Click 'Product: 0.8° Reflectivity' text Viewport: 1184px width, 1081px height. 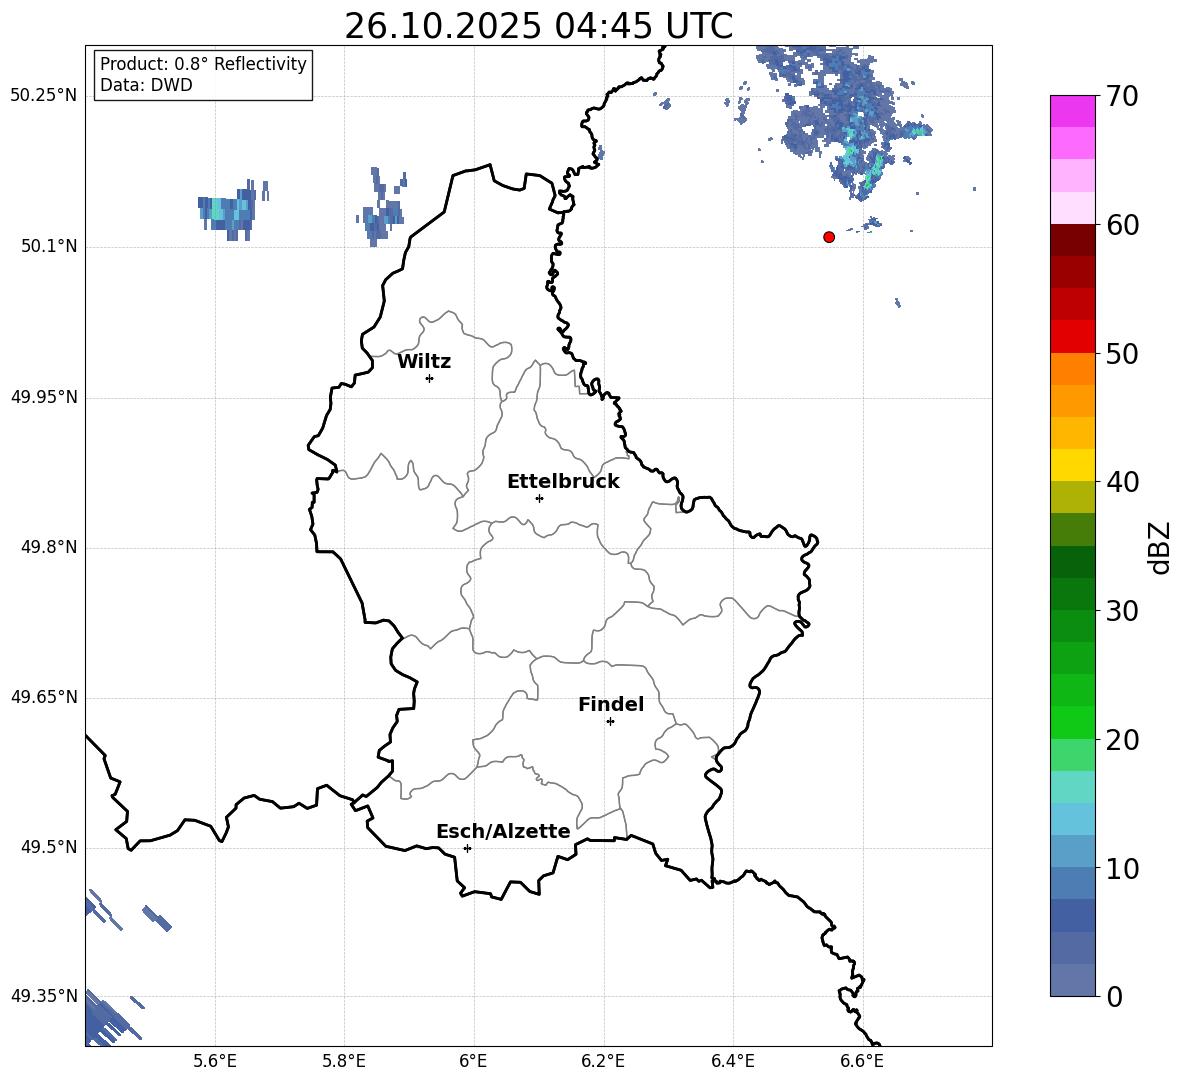pos(203,63)
